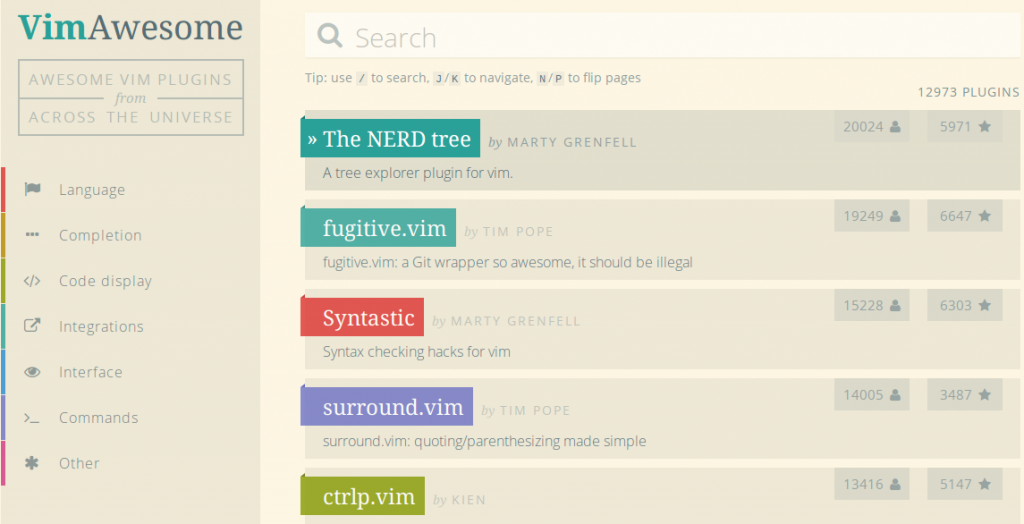The height and width of the screenshot is (524, 1024).
Task: Click the 6647 stars count
Action: pyautogui.click(x=955, y=216)
